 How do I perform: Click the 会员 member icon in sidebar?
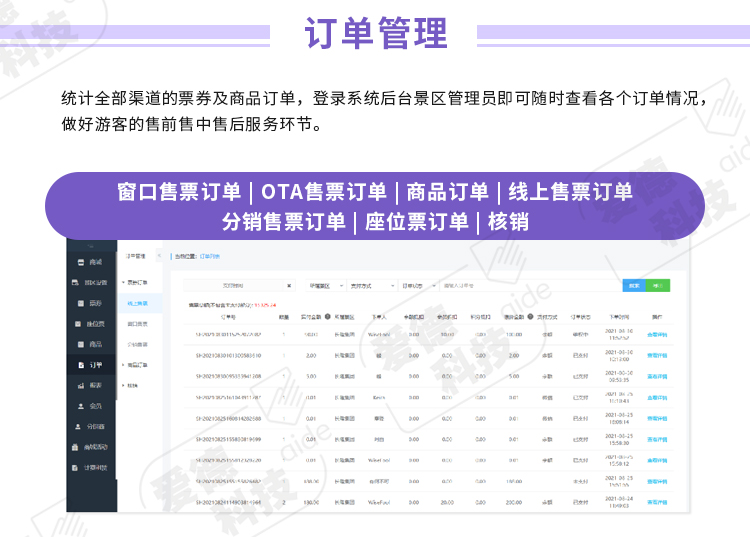point(81,406)
